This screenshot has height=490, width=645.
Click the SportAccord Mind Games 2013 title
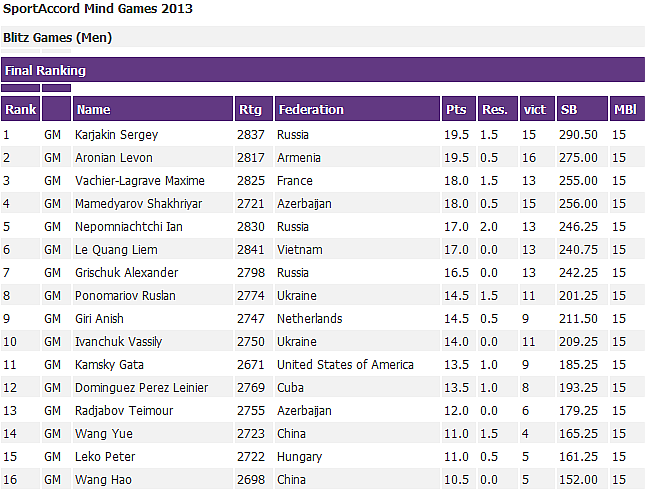click(x=98, y=9)
